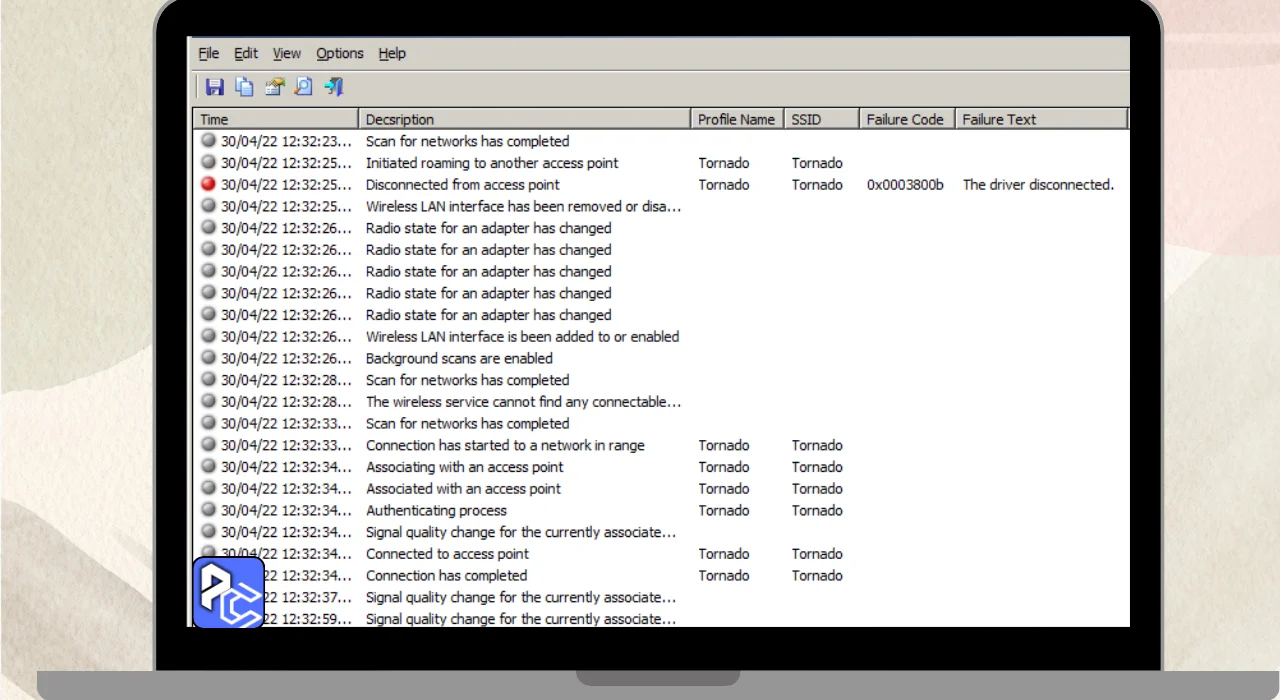1280x700 pixels.
Task: Select the 'Initiated roaming to another access point' row
Action: (x=492, y=163)
